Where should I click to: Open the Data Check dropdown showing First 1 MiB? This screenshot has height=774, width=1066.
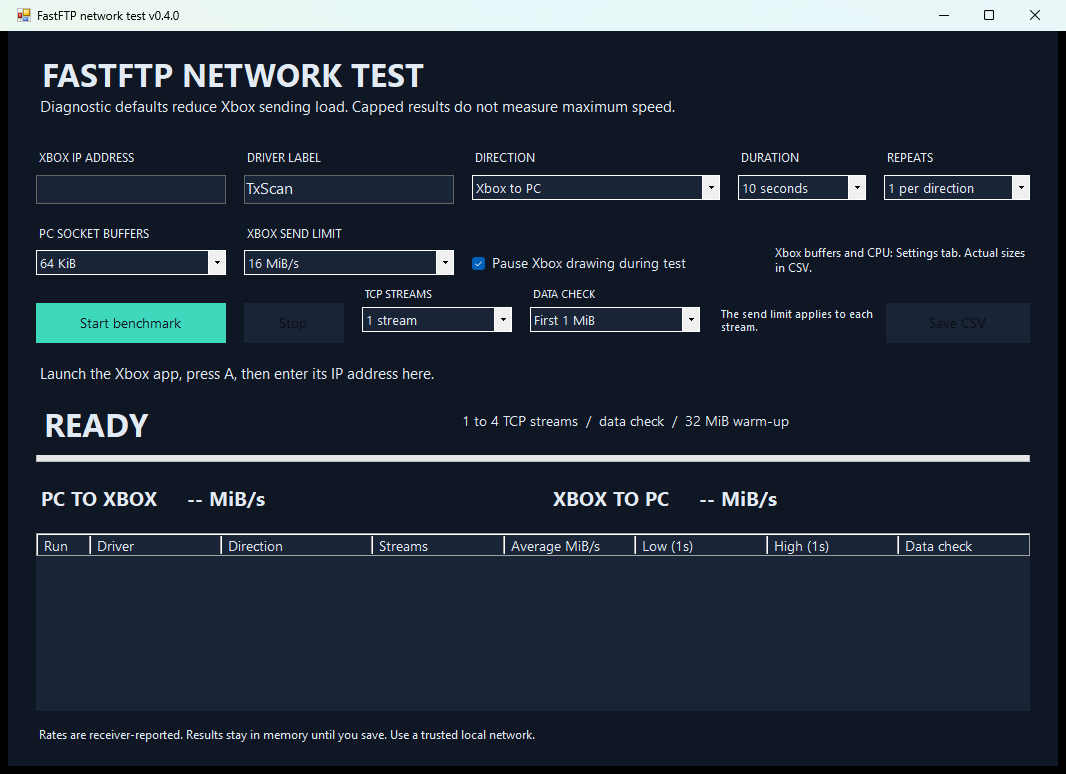[615, 320]
